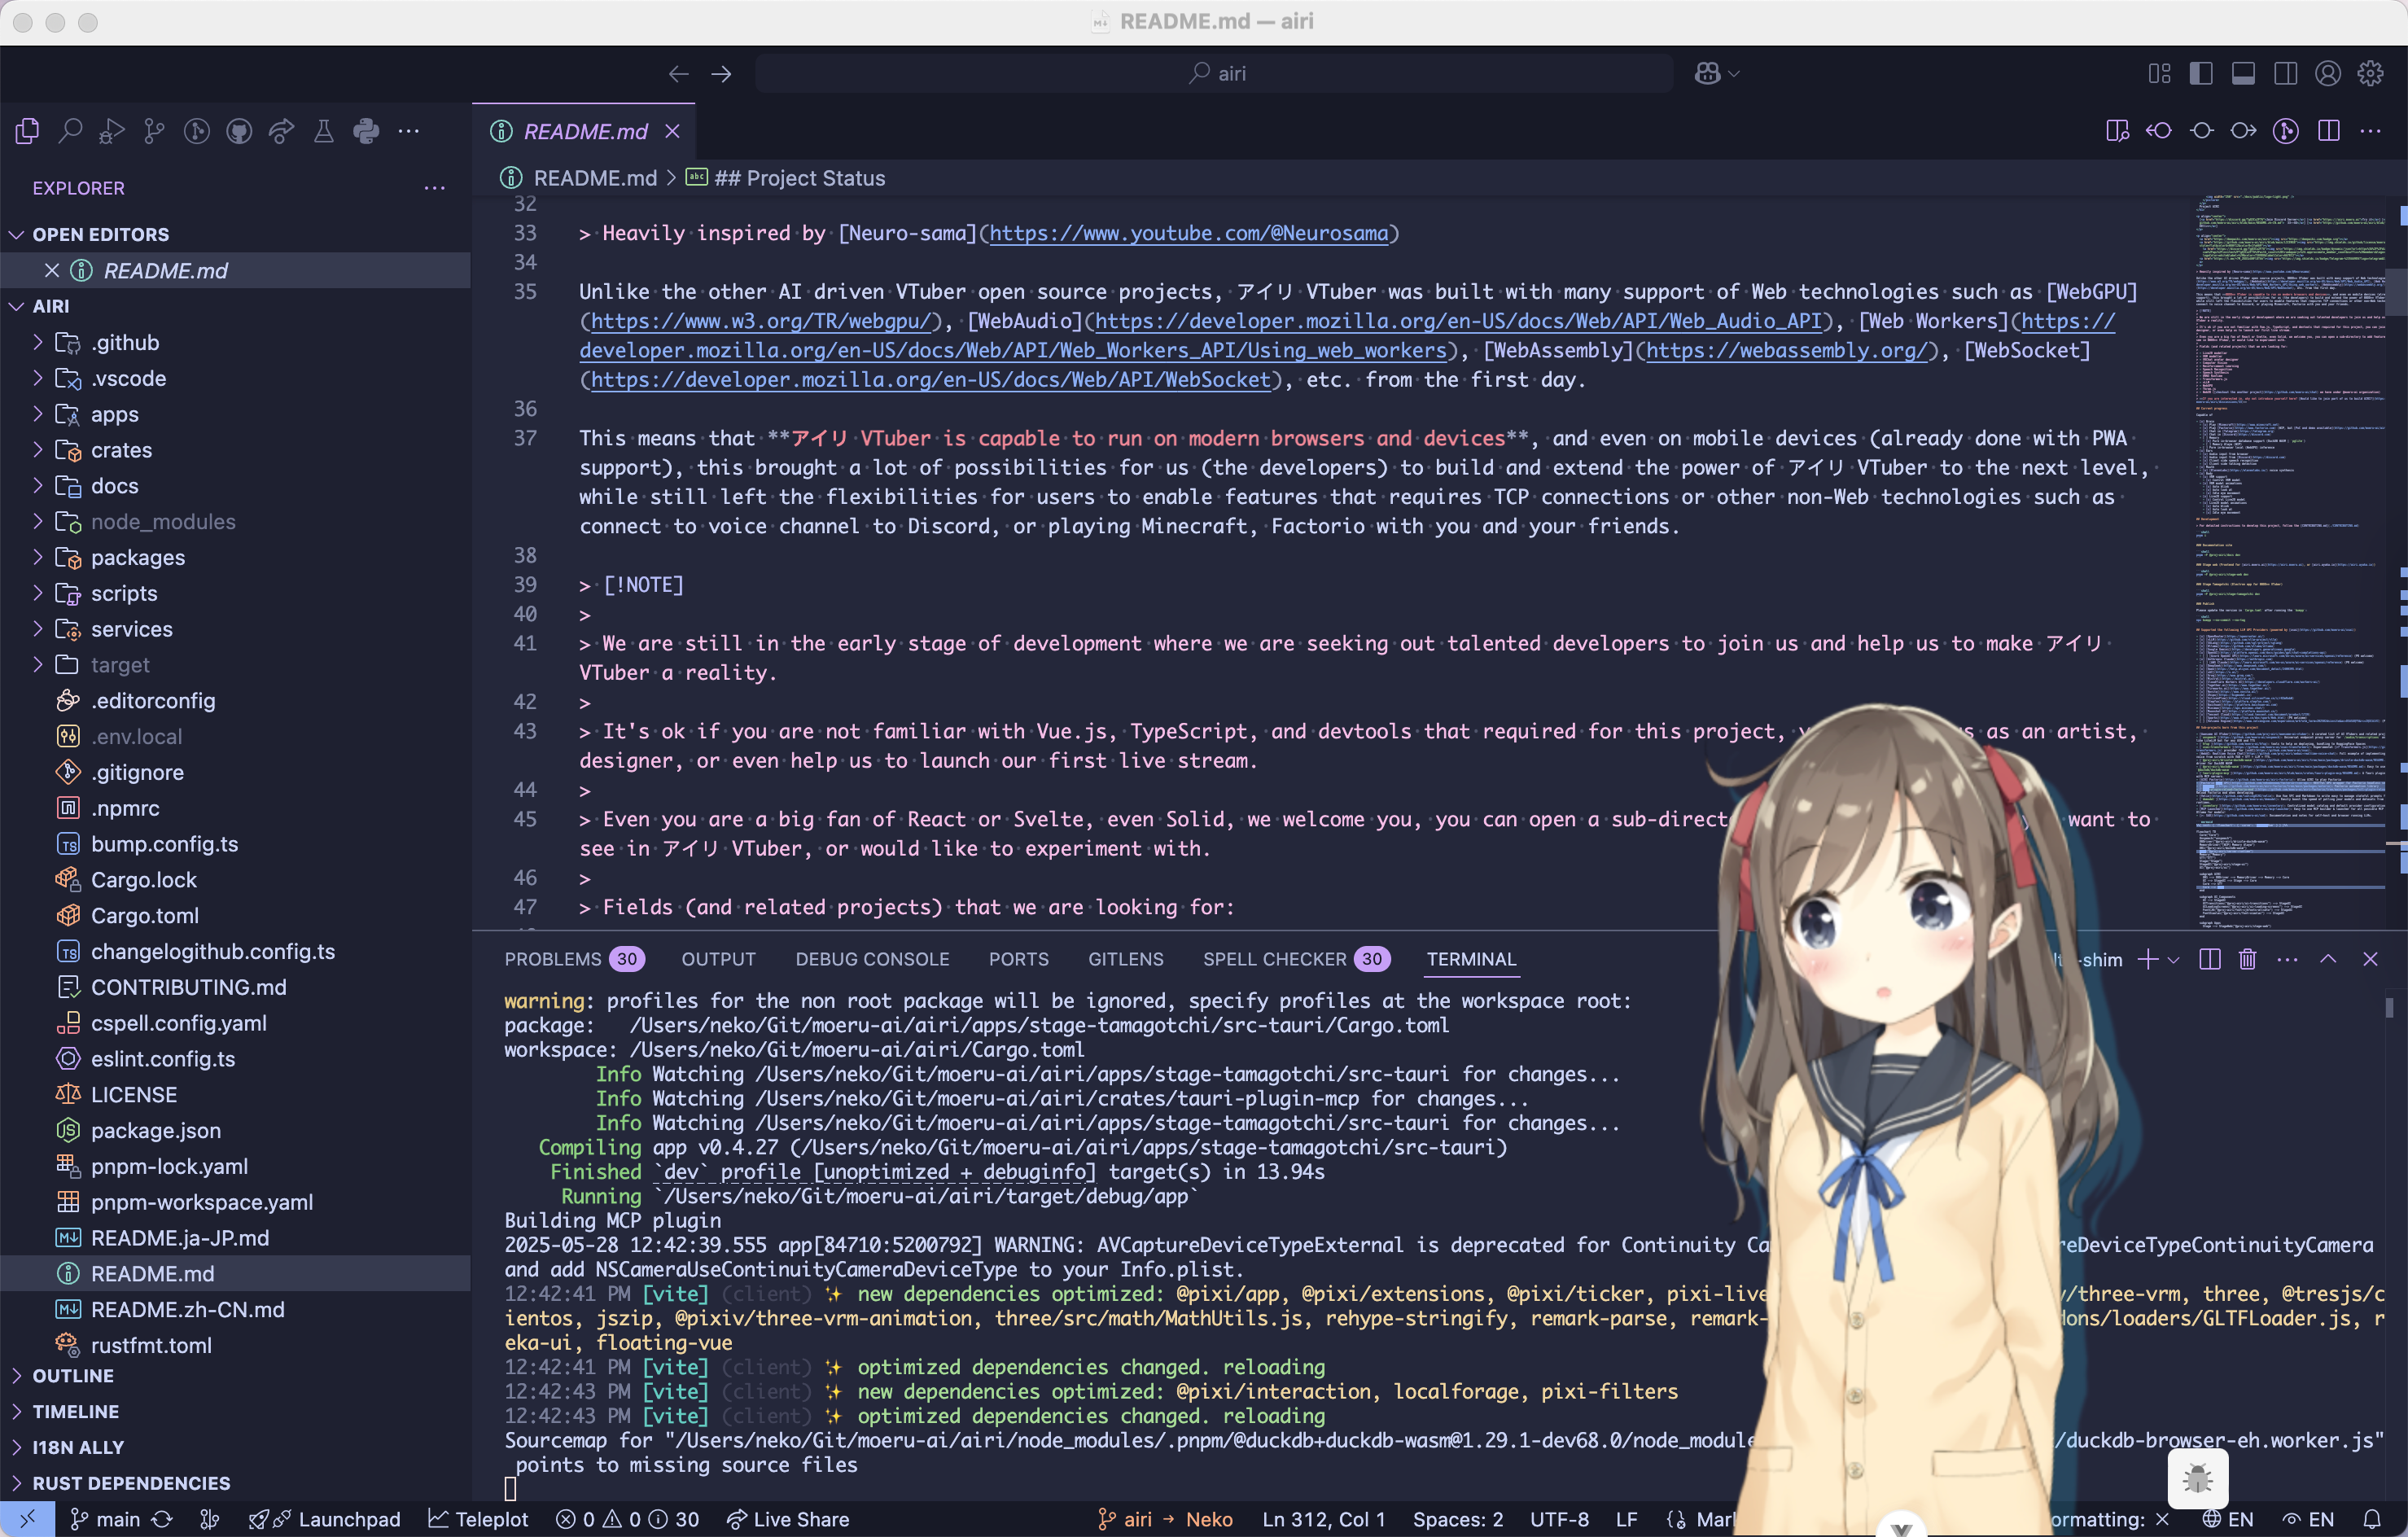Open the GitHub view icon in activity bar
The height and width of the screenshot is (1537, 2408).
pos(239,131)
